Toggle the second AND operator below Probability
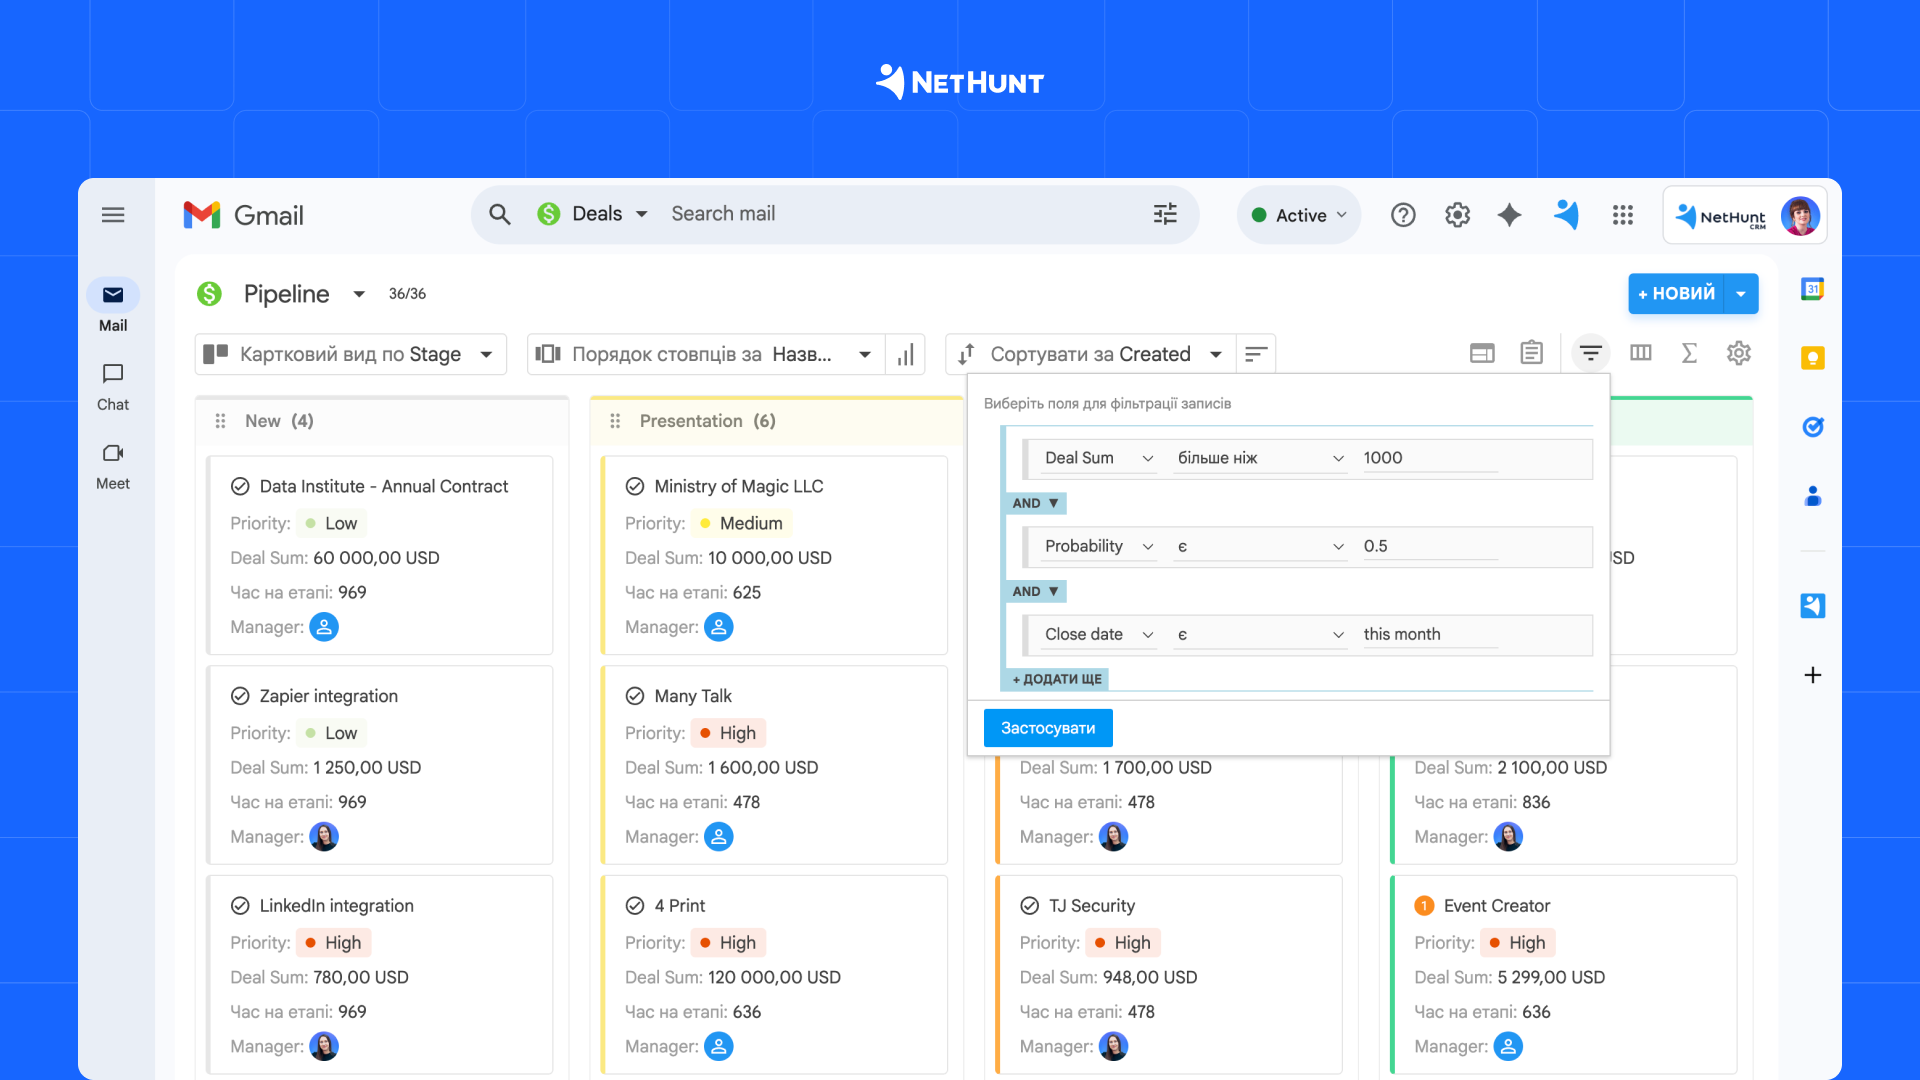 click(1035, 591)
